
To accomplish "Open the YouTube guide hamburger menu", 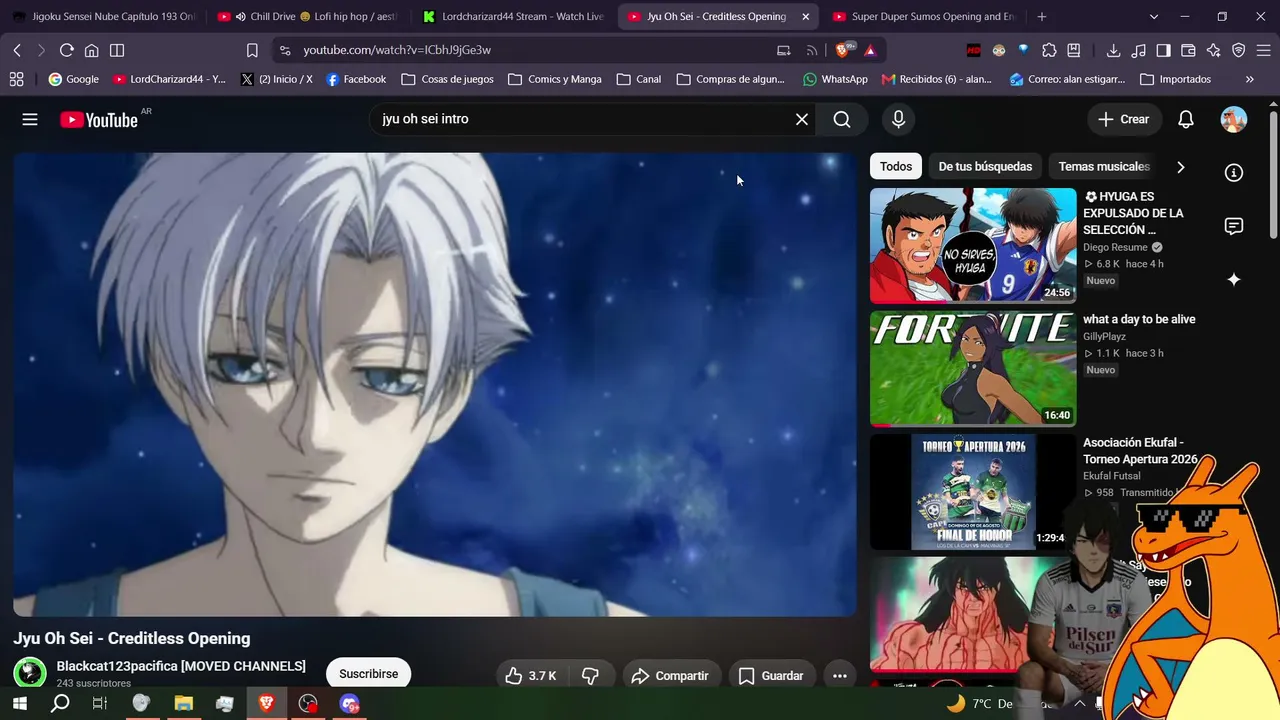I will pyautogui.click(x=30, y=119).
